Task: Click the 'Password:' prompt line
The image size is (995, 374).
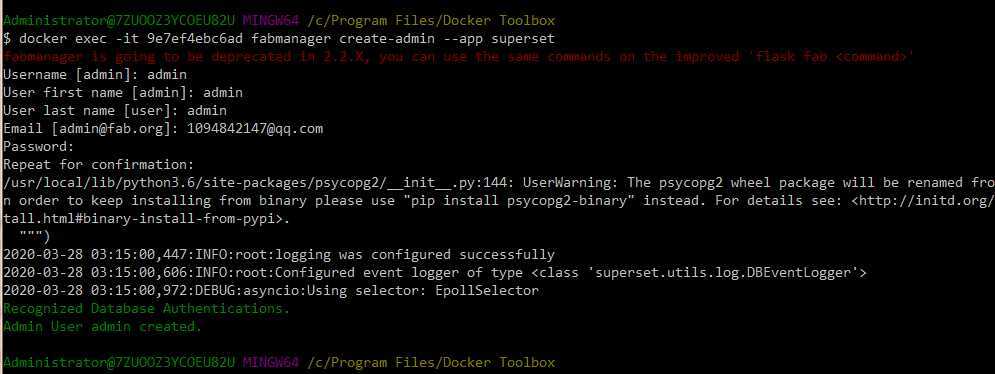Action: (x=39, y=147)
